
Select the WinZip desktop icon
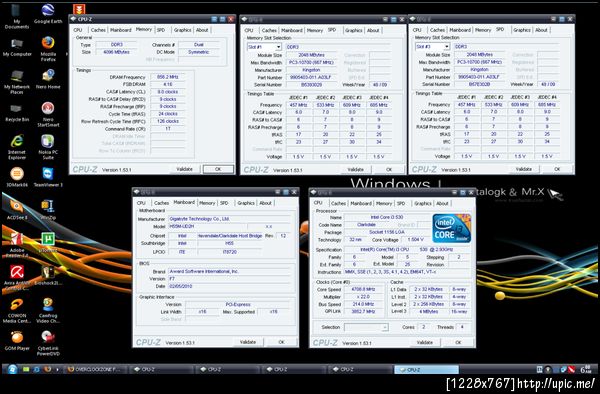48,210
